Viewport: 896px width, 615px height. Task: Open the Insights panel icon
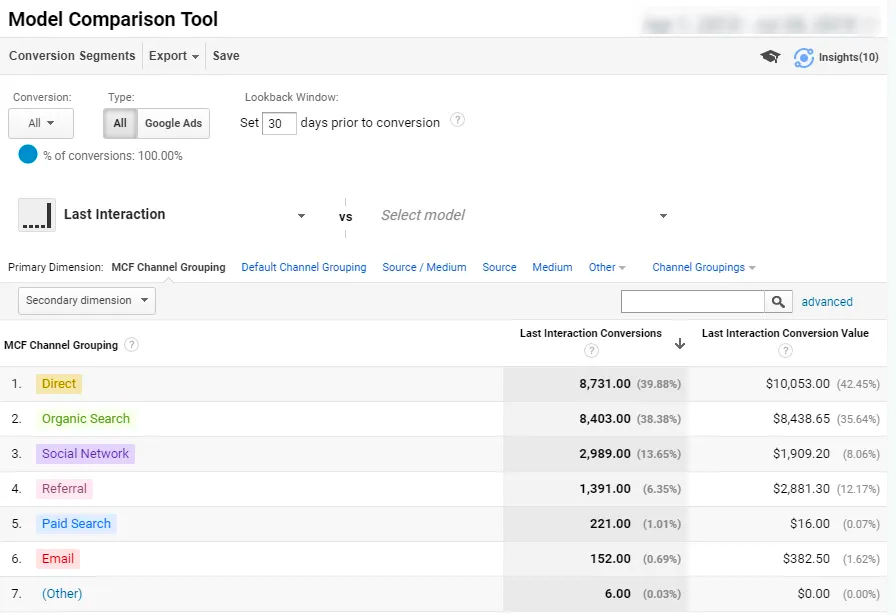pyautogui.click(x=803, y=58)
